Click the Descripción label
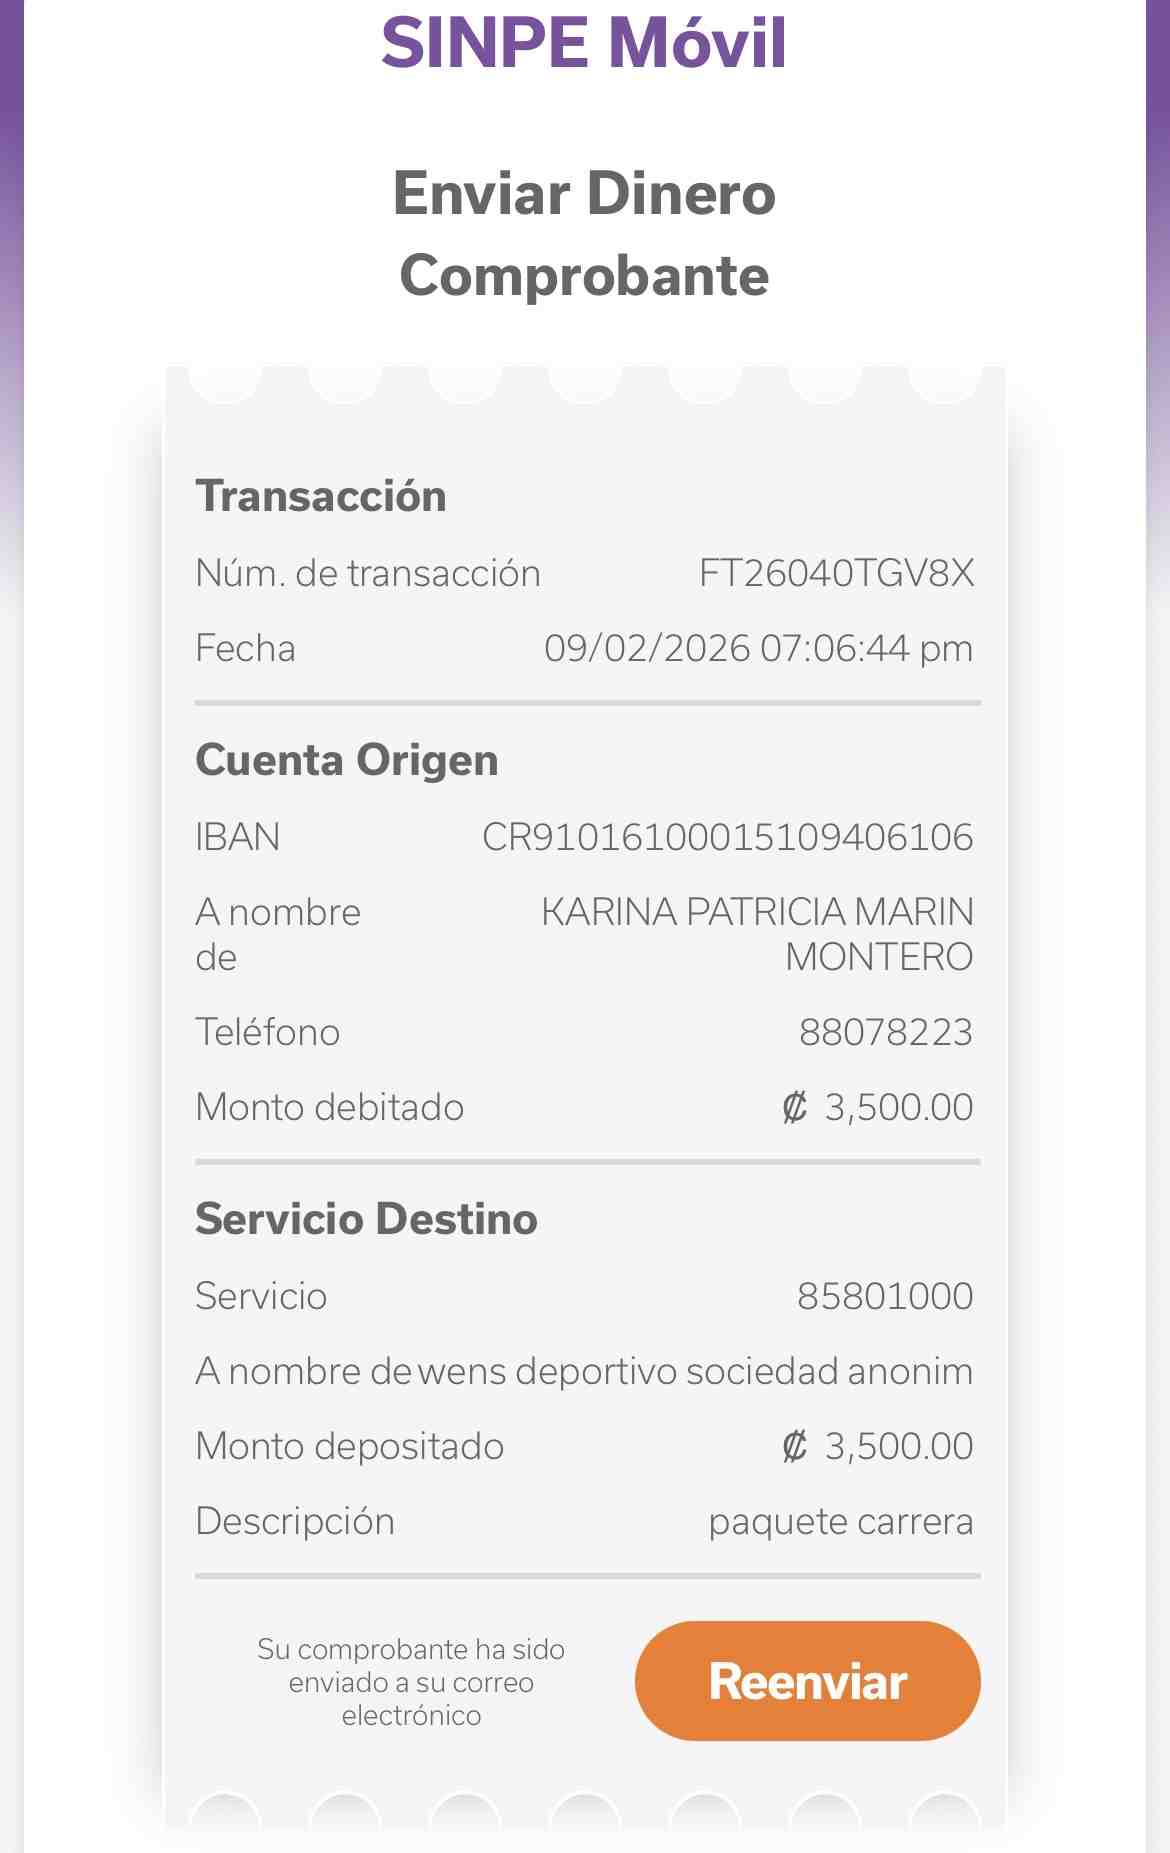This screenshot has height=1853, width=1170. [295, 1521]
